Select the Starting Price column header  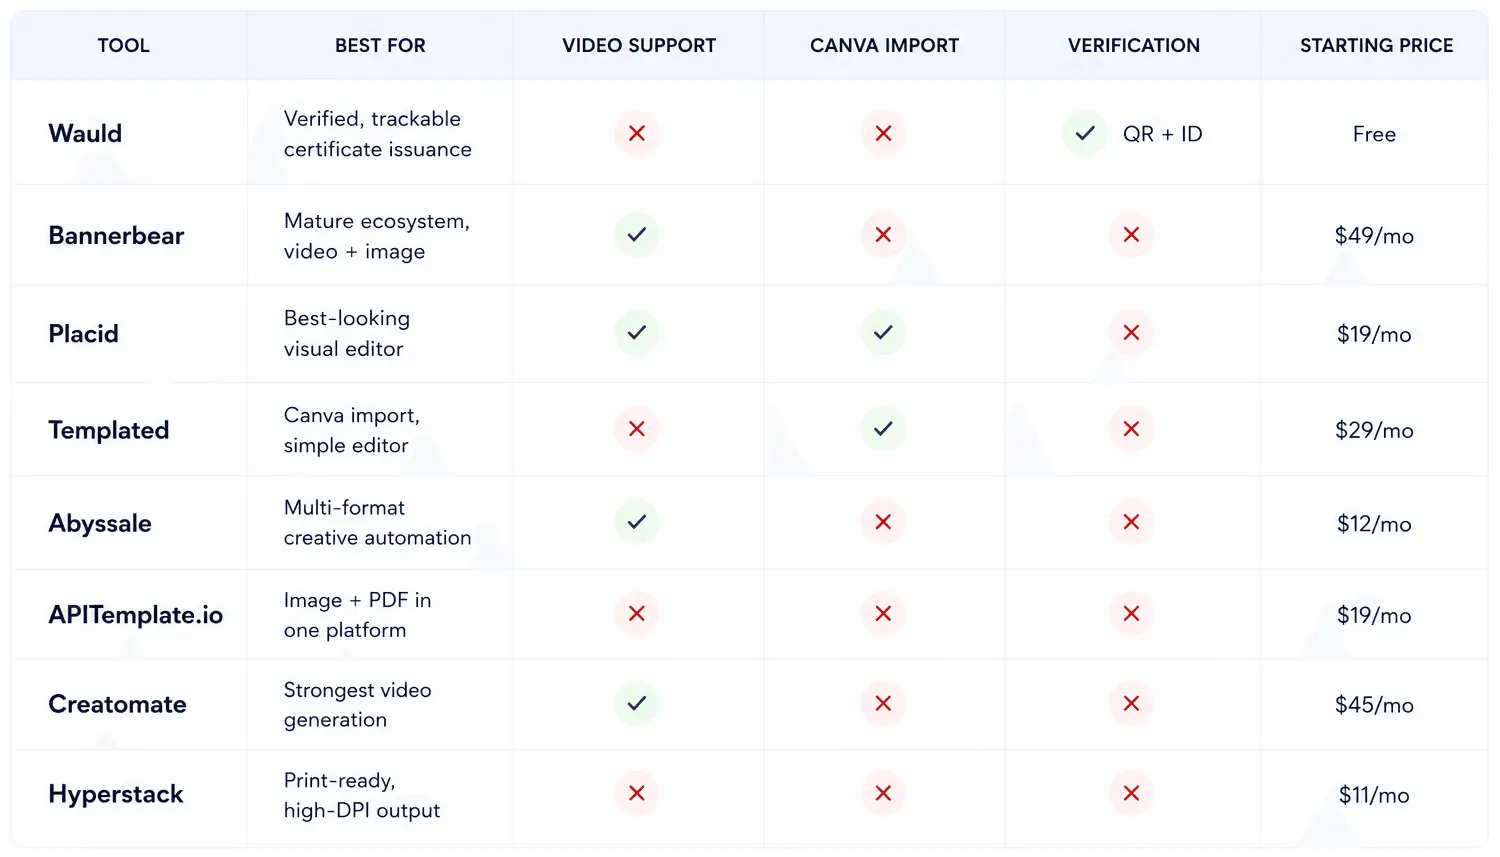1376,46
